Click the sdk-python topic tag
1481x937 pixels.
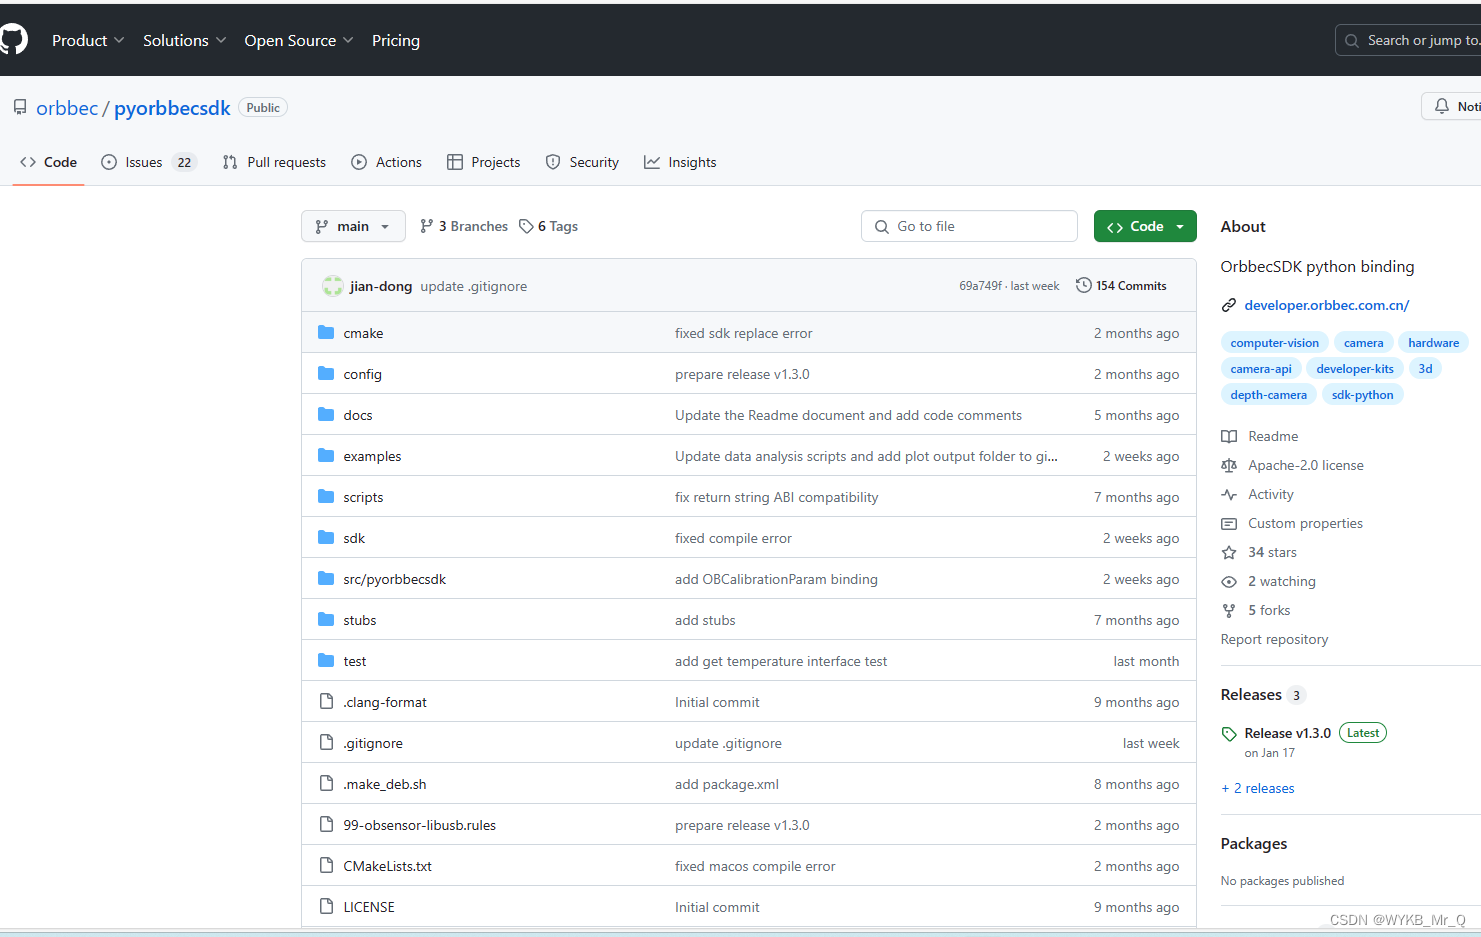pyautogui.click(x=1362, y=394)
